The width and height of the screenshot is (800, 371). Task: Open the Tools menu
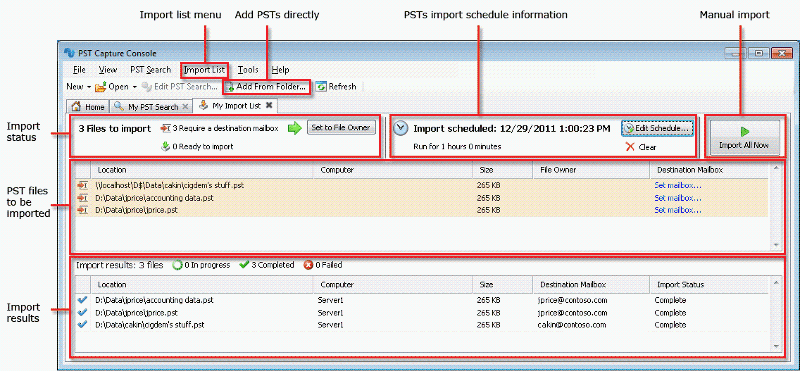(248, 70)
